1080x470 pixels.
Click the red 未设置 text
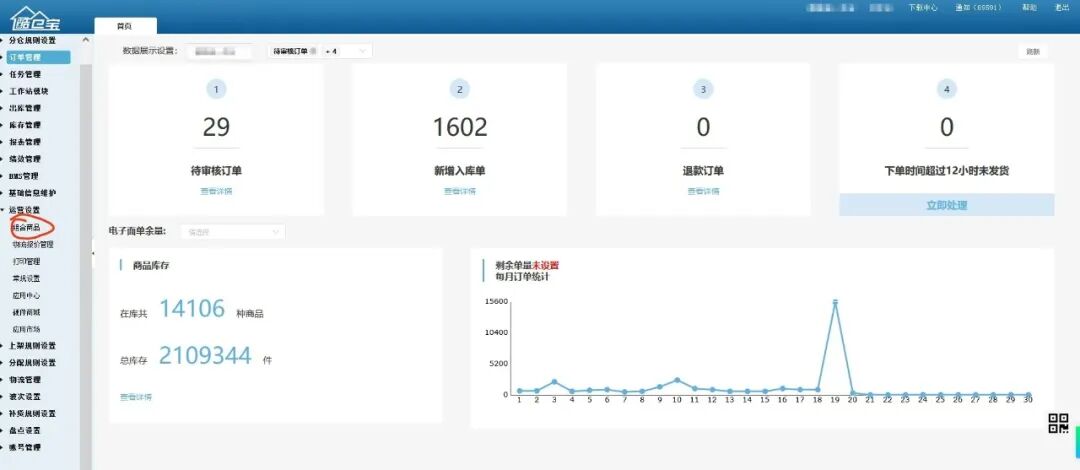(x=546, y=265)
